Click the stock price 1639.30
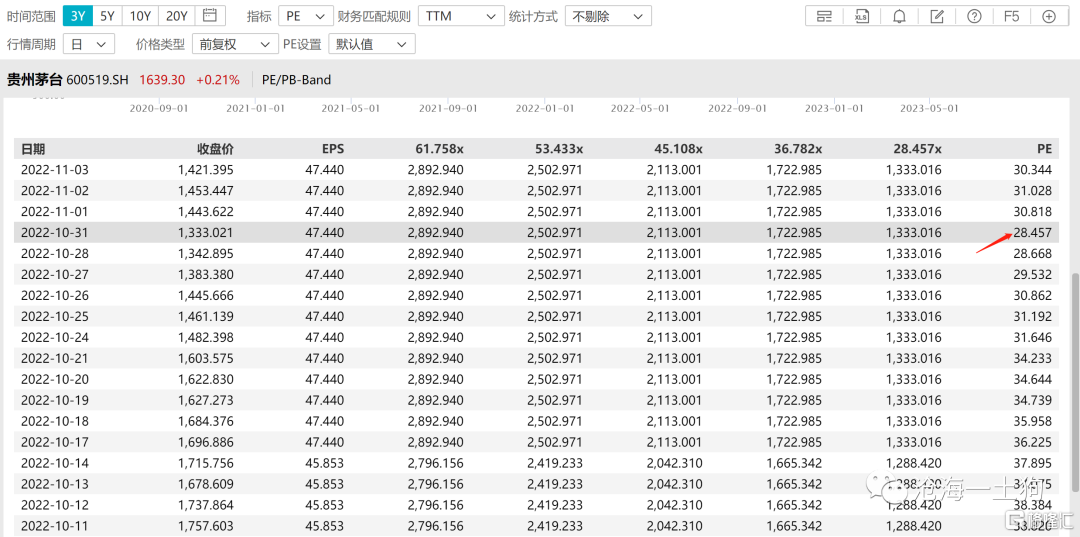Viewport: 1080px width, 537px height. coord(162,80)
